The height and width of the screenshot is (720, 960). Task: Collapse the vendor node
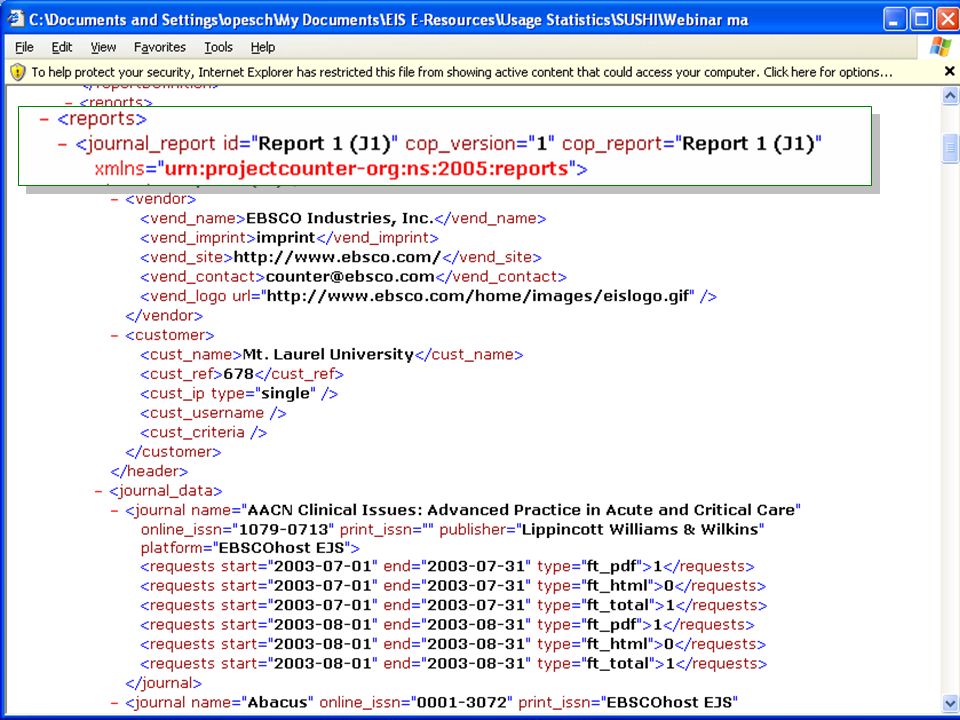point(114,200)
